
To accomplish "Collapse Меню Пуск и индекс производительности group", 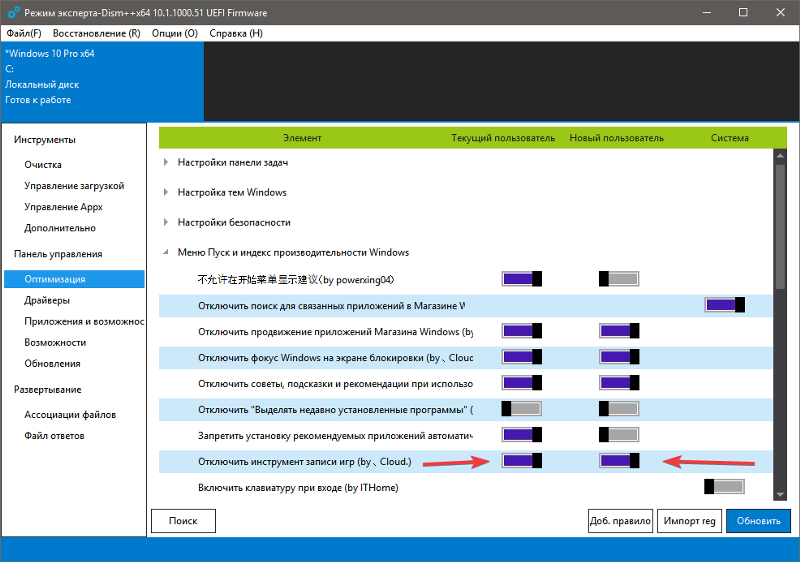I will tap(166, 252).
